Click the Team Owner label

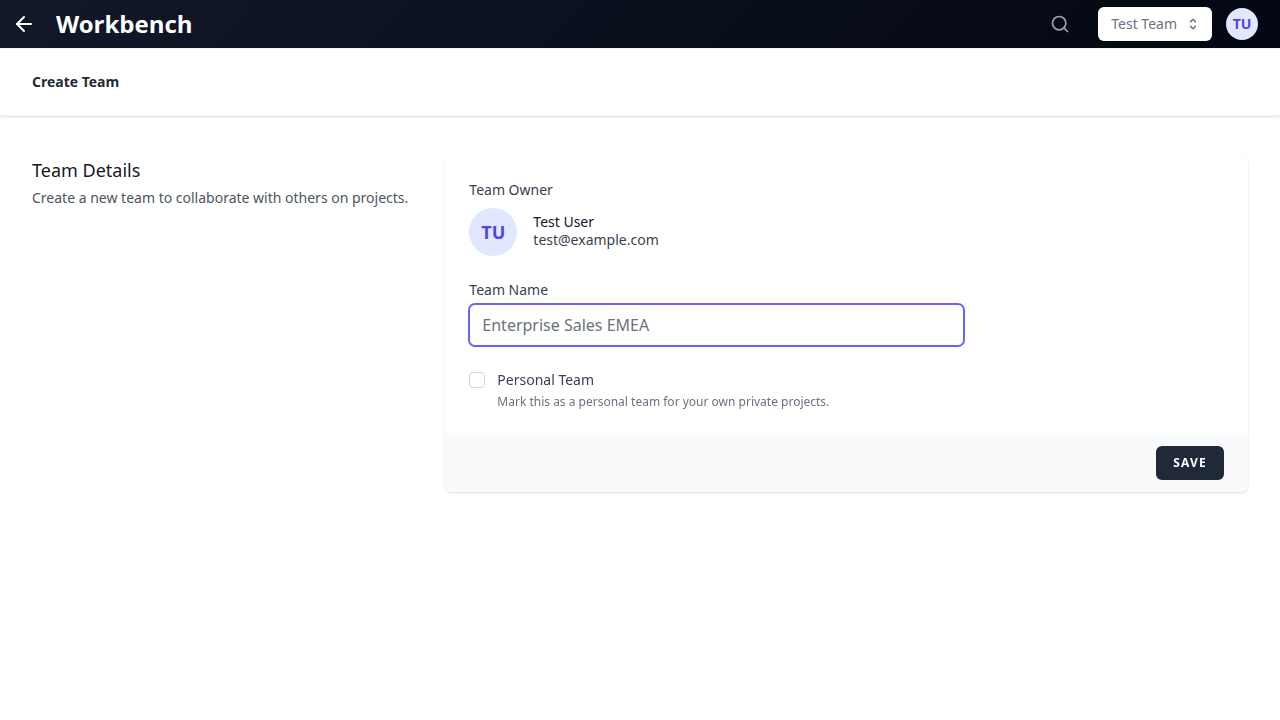coord(510,190)
